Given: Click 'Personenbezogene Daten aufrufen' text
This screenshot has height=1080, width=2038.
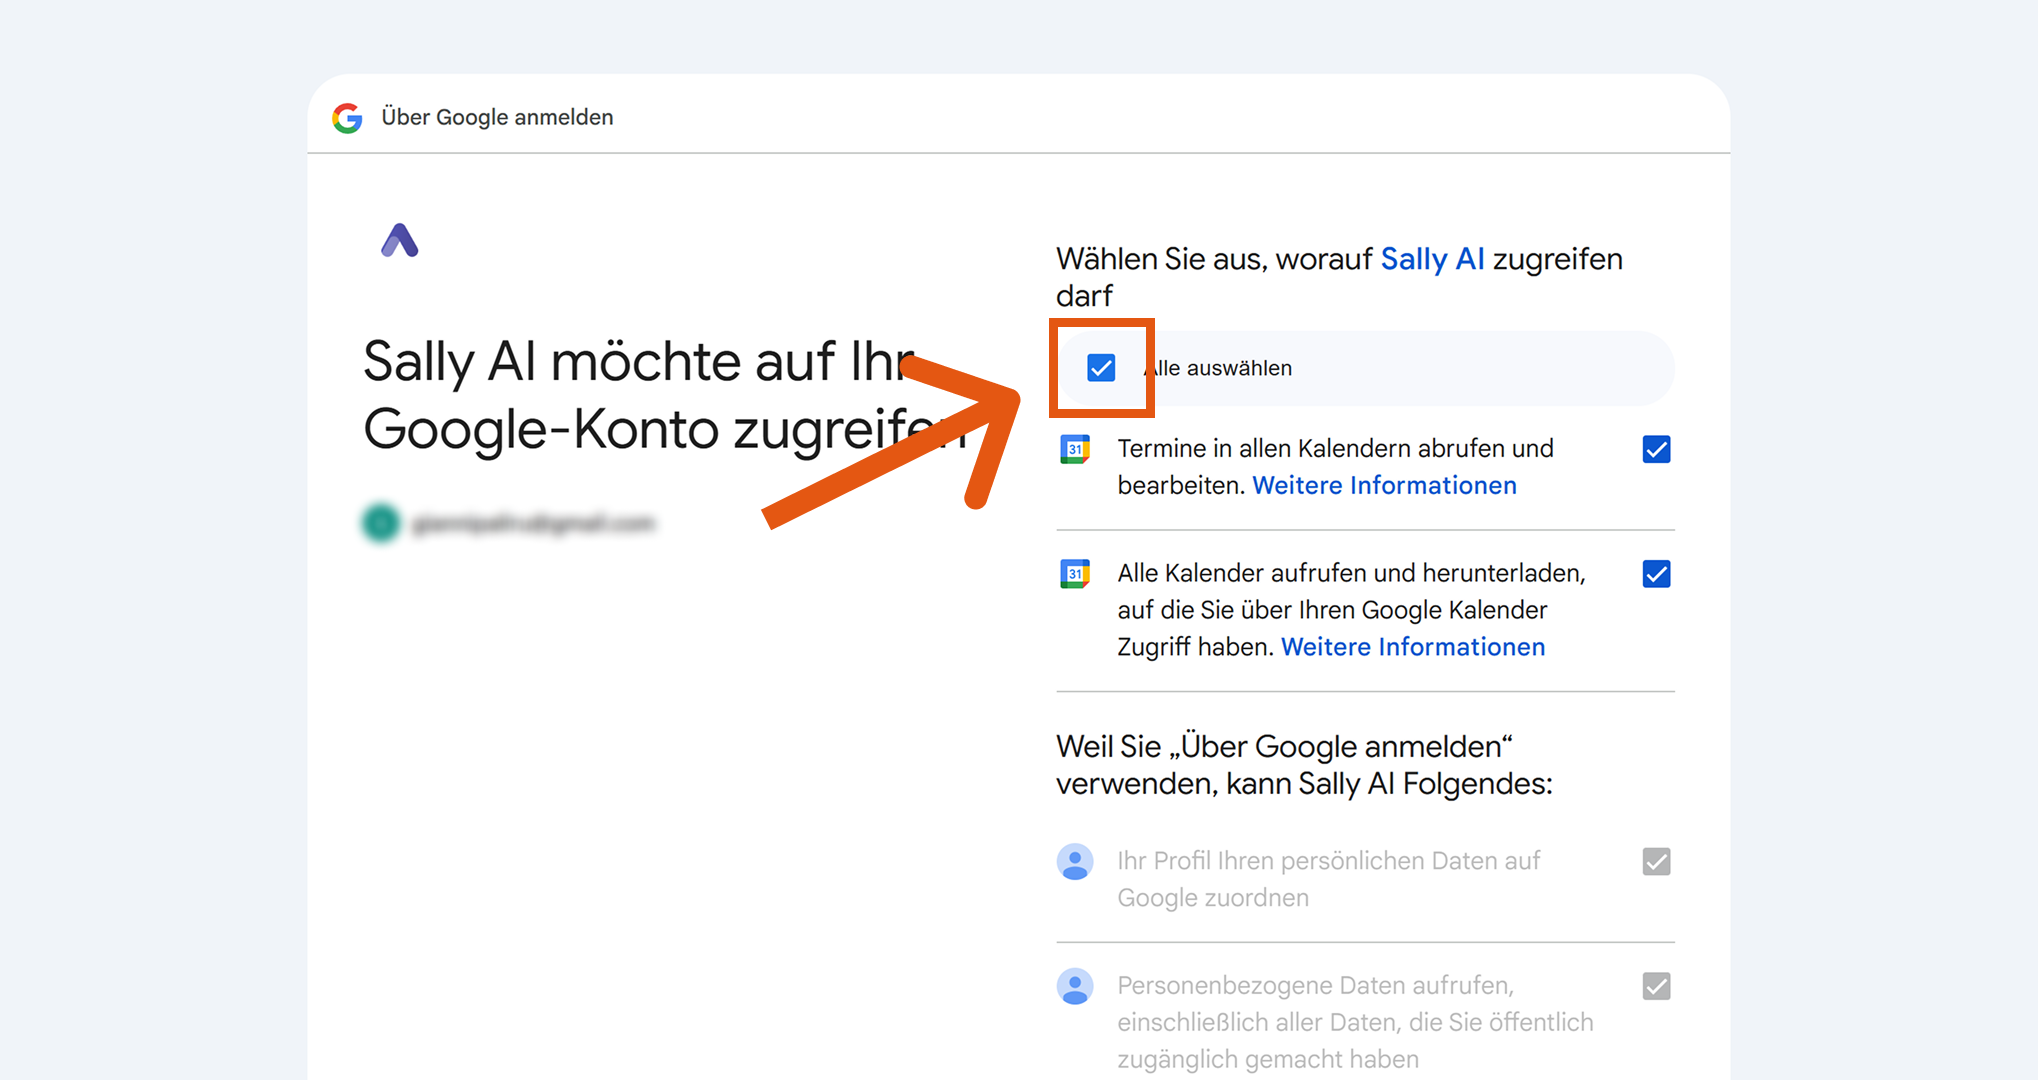Looking at the screenshot, I should [1355, 1022].
